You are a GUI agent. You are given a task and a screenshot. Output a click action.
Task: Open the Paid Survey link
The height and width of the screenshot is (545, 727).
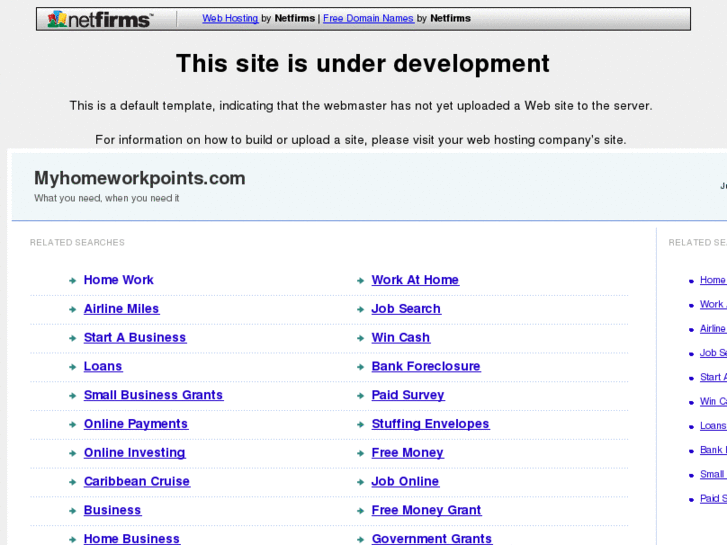[x=408, y=395]
